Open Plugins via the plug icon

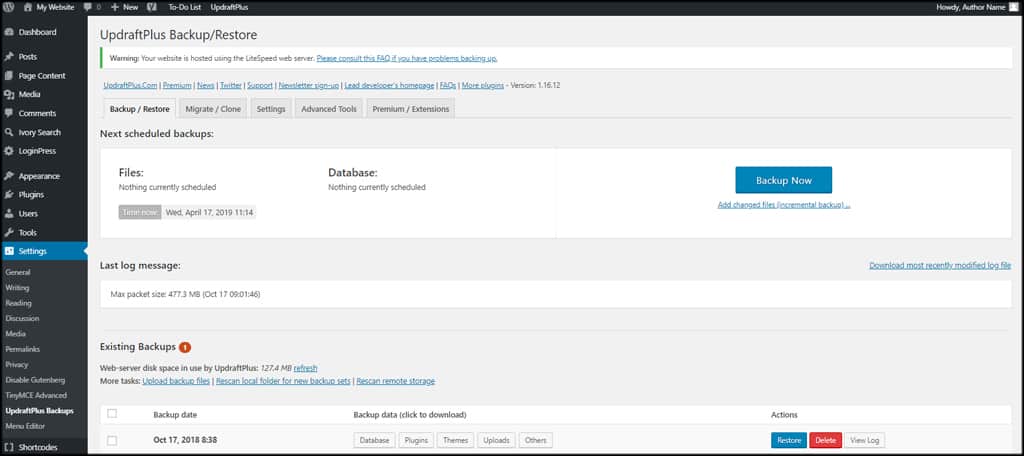[x=9, y=195]
